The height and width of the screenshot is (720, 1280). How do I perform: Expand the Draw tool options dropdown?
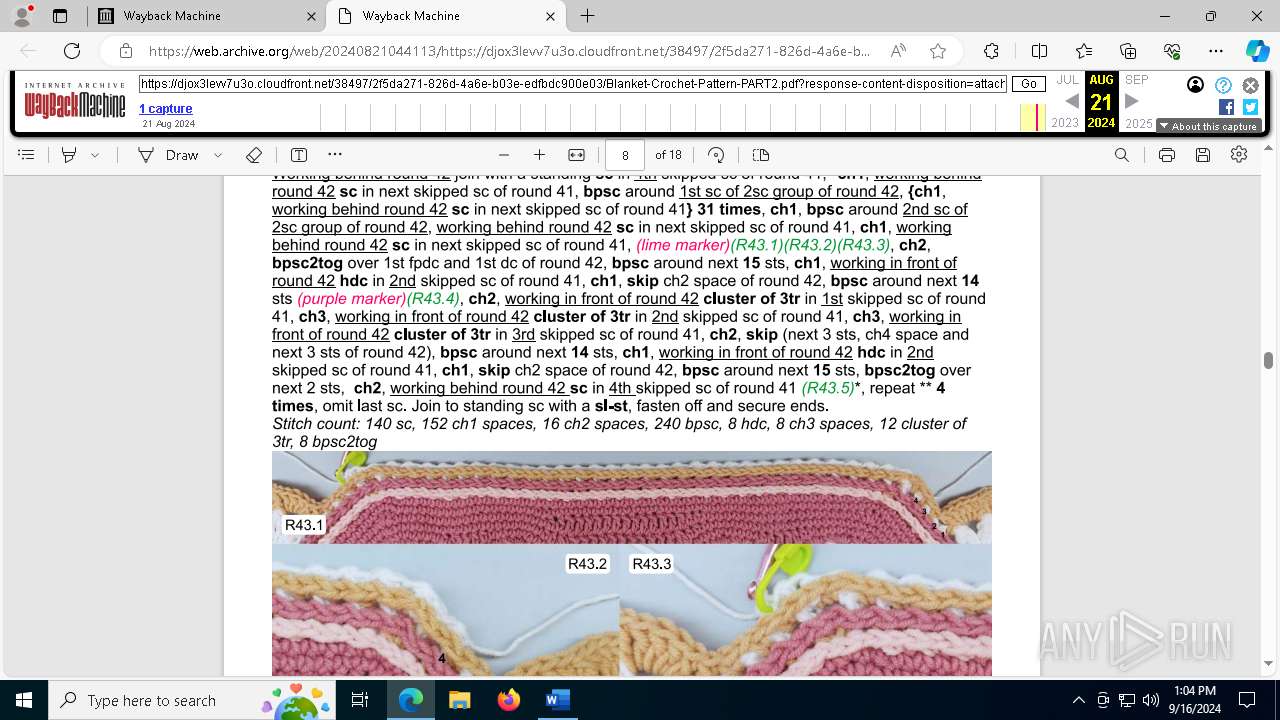pos(219,155)
